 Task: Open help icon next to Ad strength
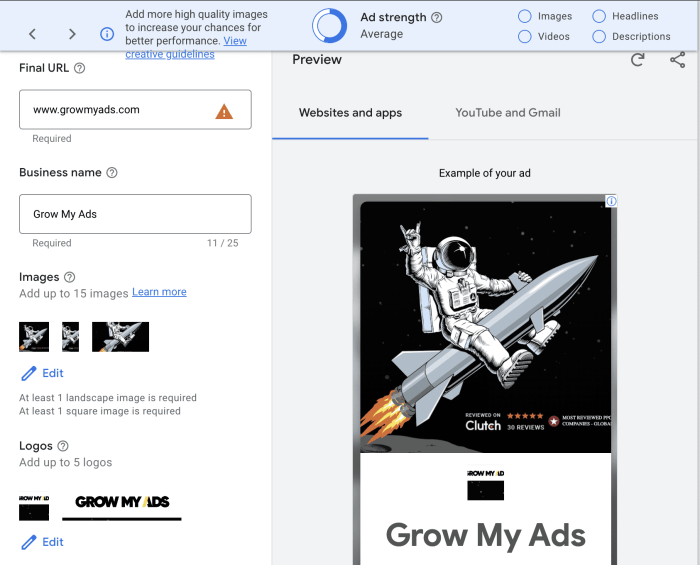pos(437,17)
